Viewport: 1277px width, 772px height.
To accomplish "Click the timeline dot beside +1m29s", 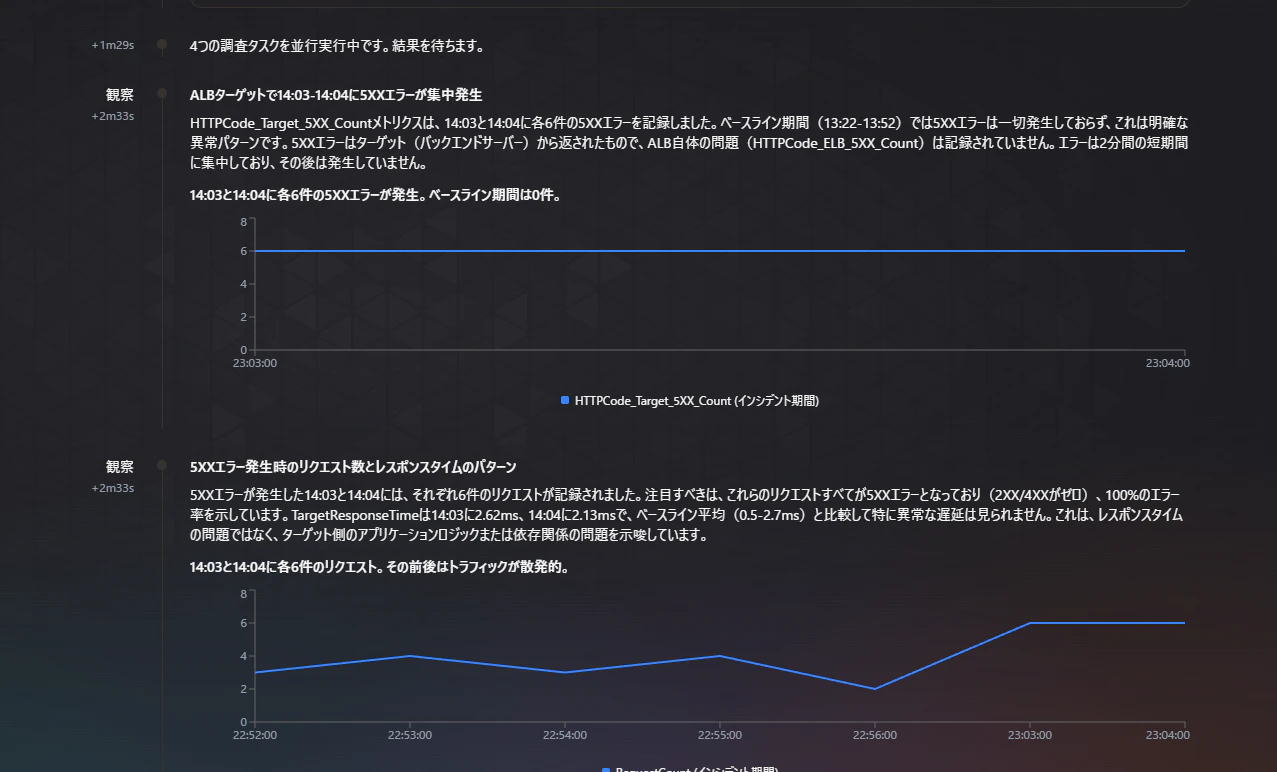I will (x=161, y=45).
